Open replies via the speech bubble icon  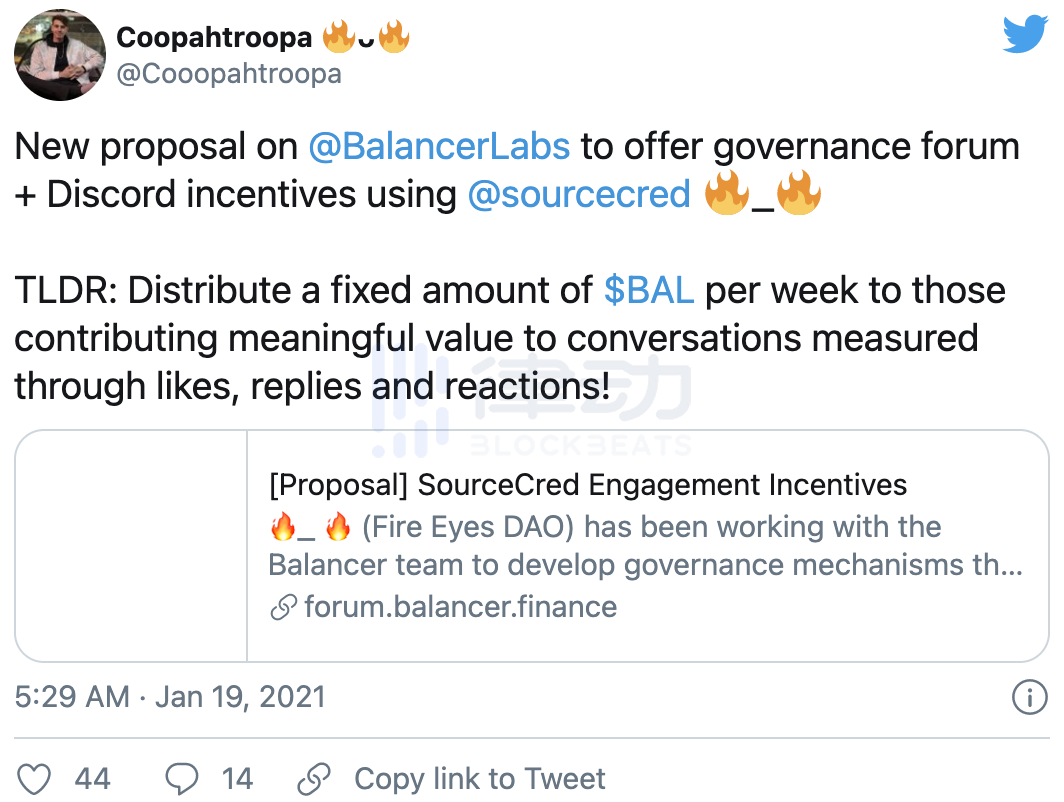pos(181,779)
